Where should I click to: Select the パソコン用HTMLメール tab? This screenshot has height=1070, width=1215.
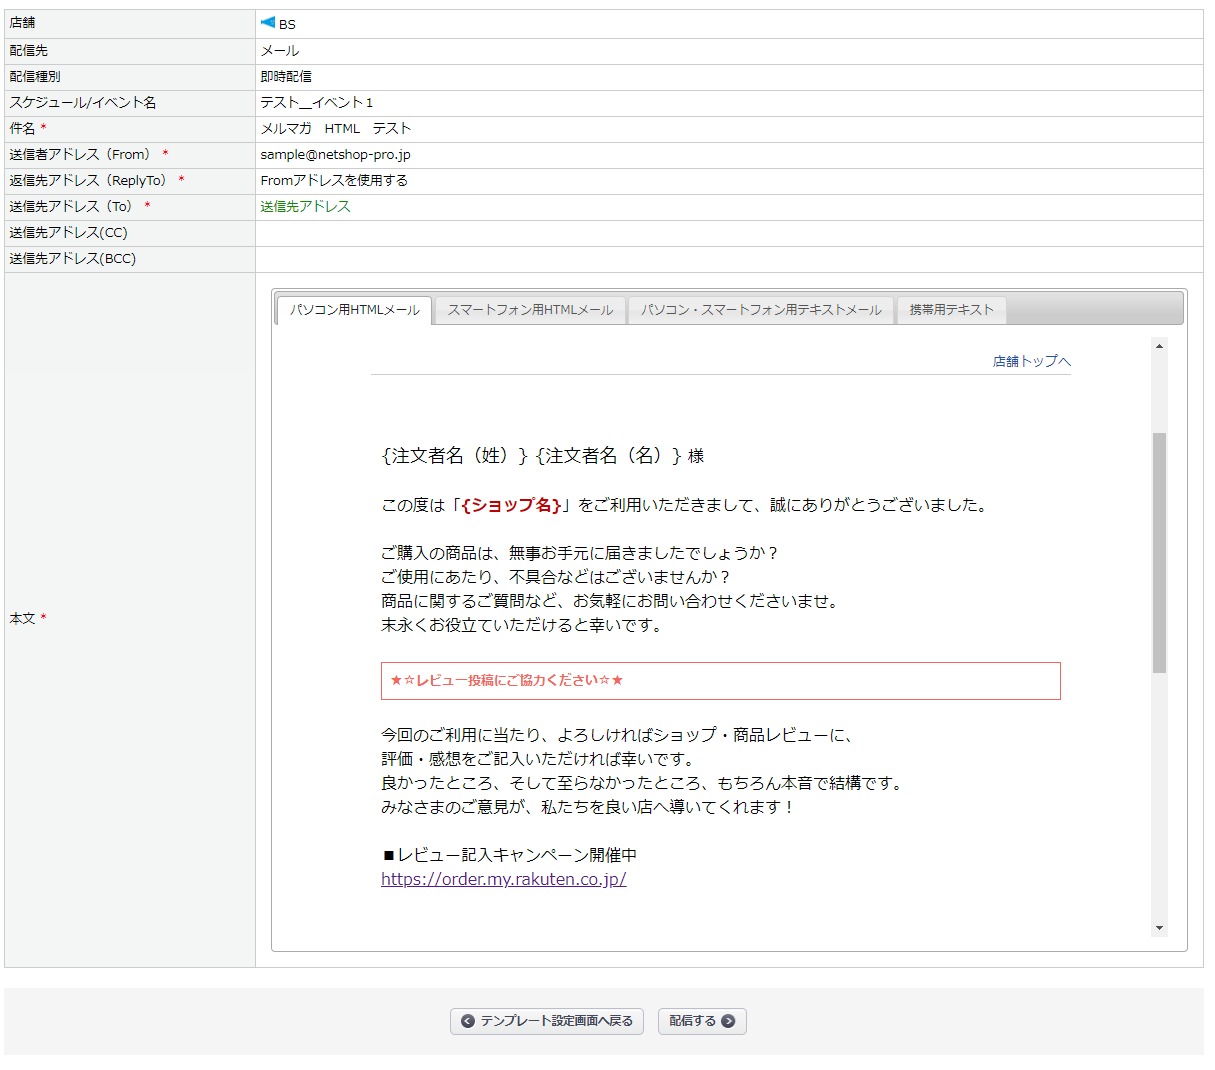(354, 310)
